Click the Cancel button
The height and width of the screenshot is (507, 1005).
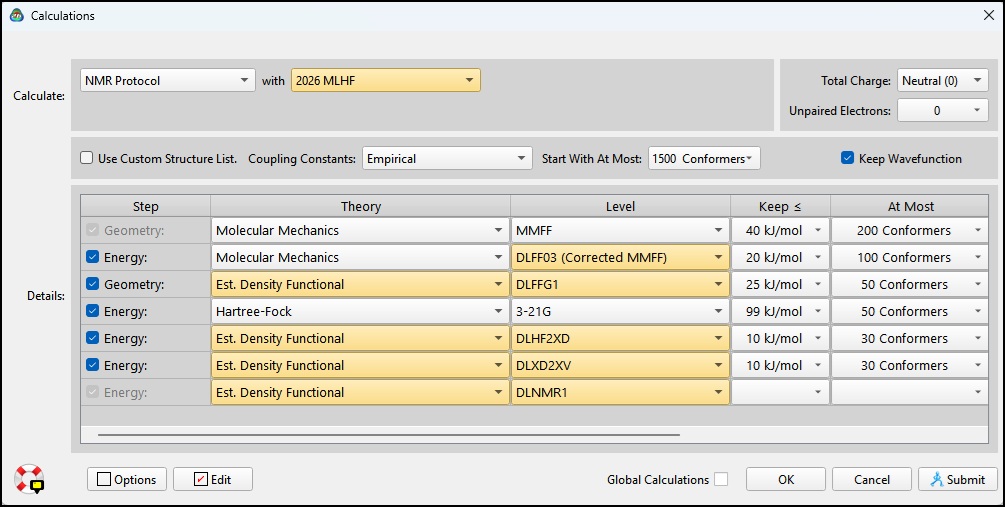(872, 479)
